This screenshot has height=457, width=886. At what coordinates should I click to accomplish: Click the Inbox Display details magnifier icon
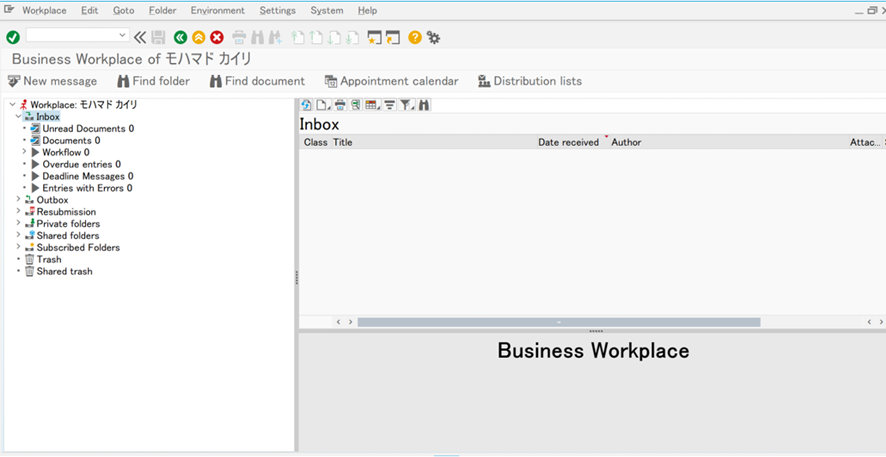point(356,105)
